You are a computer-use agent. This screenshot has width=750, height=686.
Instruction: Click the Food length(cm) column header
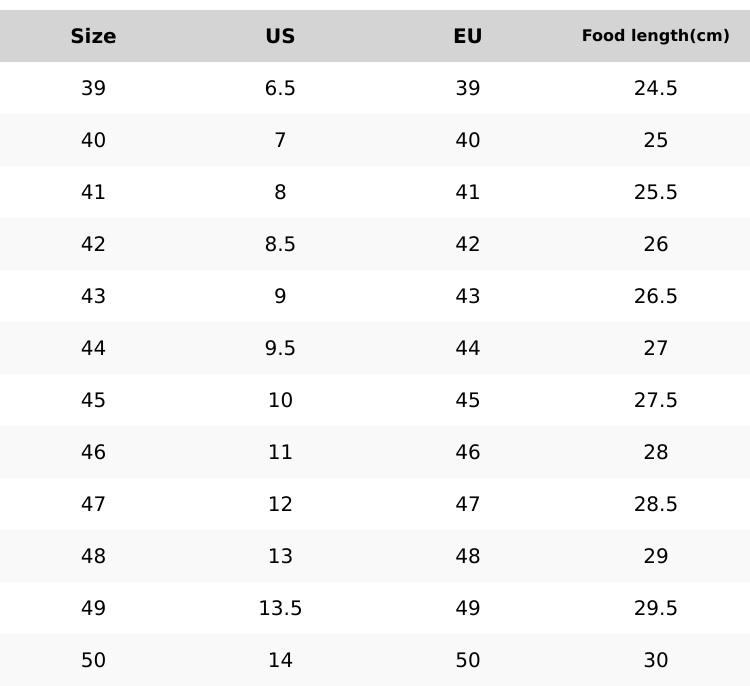click(x=655, y=36)
